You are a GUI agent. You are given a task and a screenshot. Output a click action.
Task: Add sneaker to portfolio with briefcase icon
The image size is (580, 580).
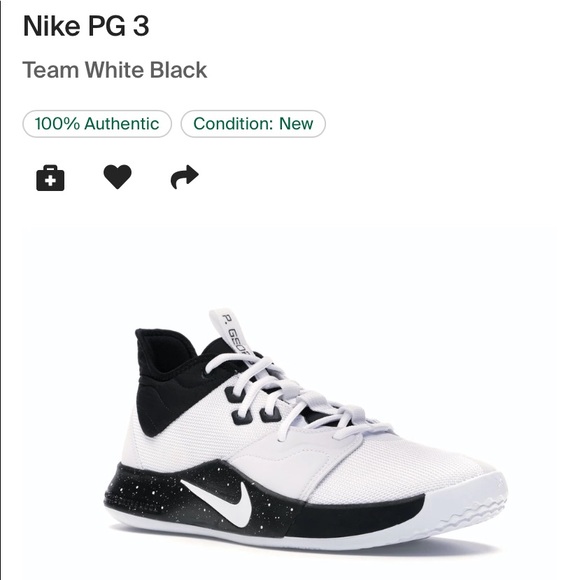point(50,178)
